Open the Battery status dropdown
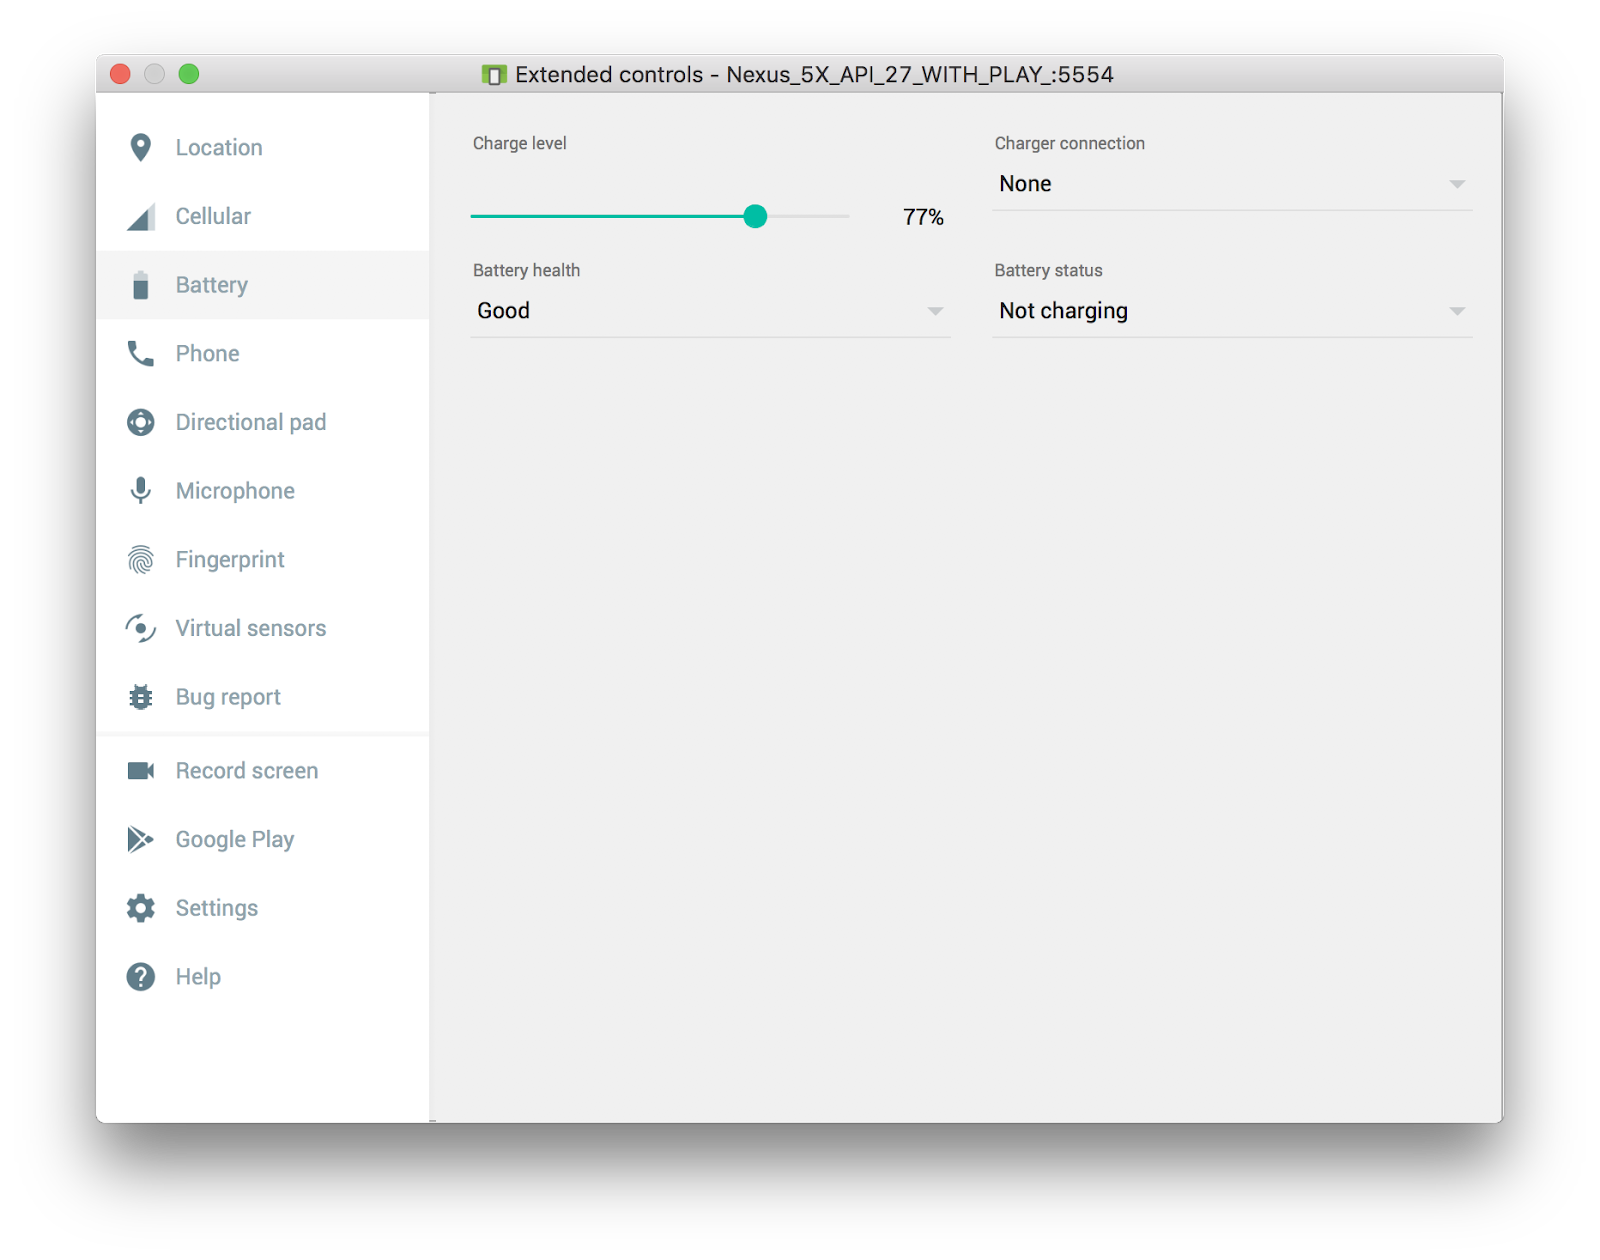Image resolution: width=1600 pixels, height=1260 pixels. click(x=1231, y=312)
